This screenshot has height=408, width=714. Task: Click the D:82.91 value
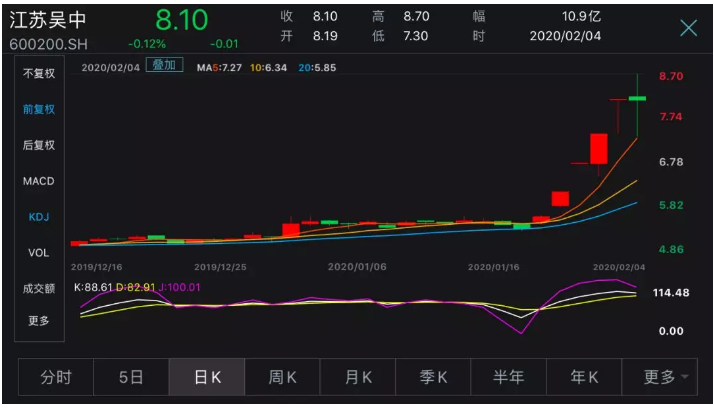click(135, 287)
